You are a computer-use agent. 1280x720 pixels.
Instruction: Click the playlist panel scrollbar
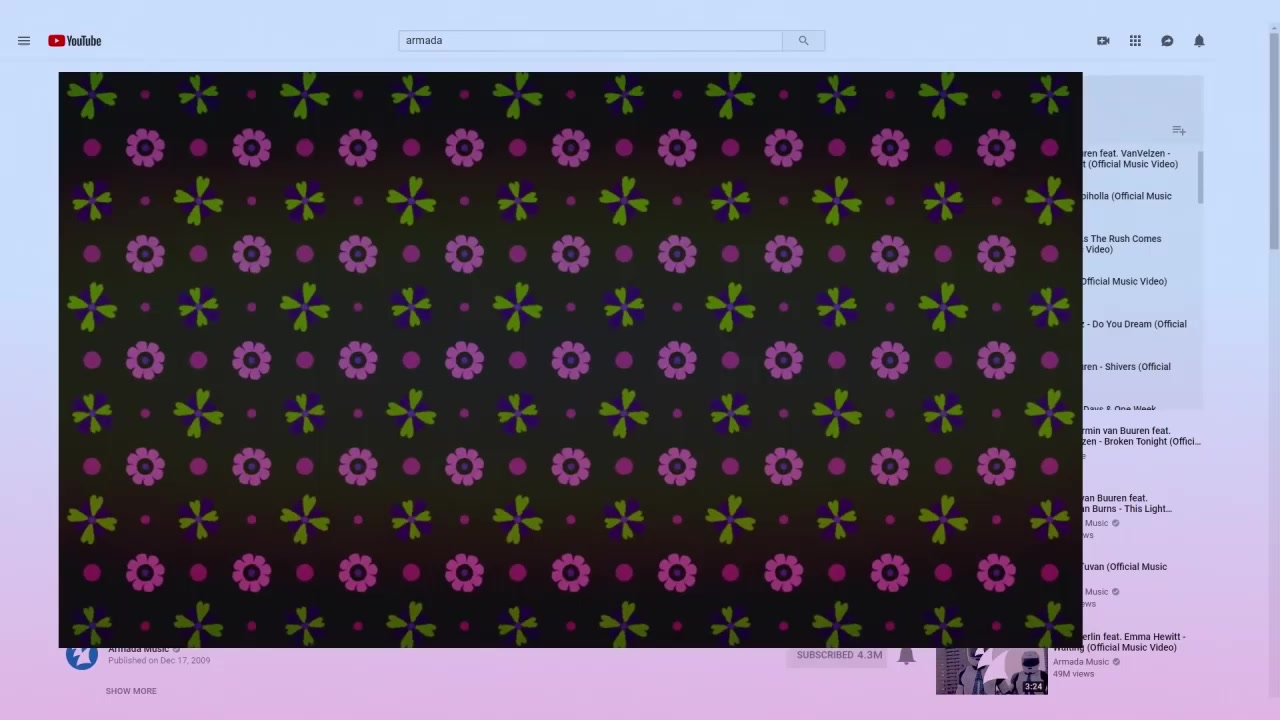click(x=1200, y=178)
